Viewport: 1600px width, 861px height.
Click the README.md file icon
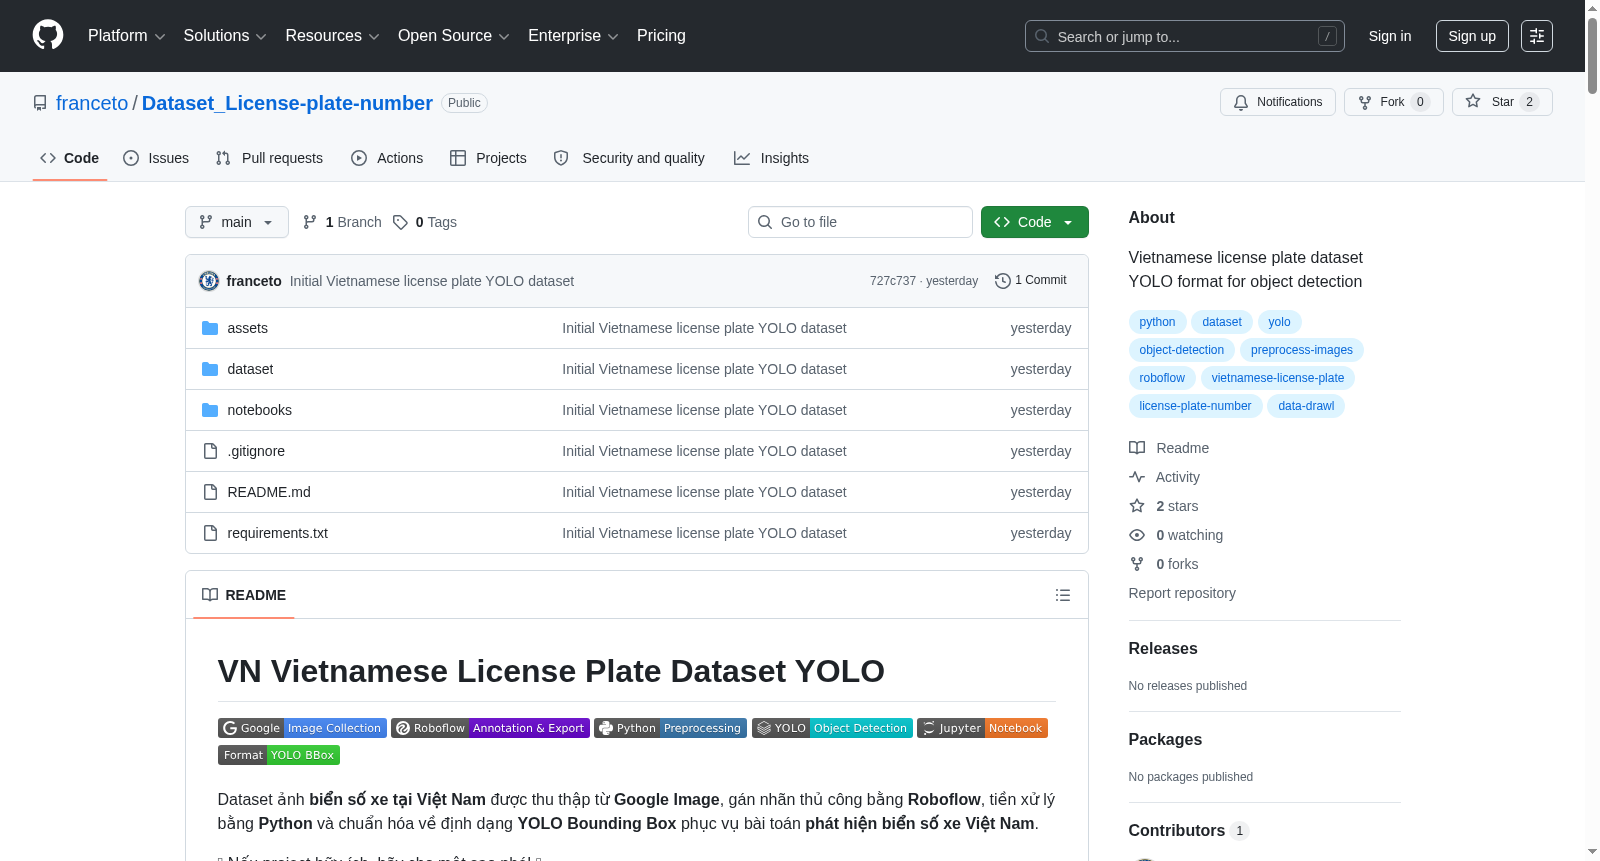[210, 492]
